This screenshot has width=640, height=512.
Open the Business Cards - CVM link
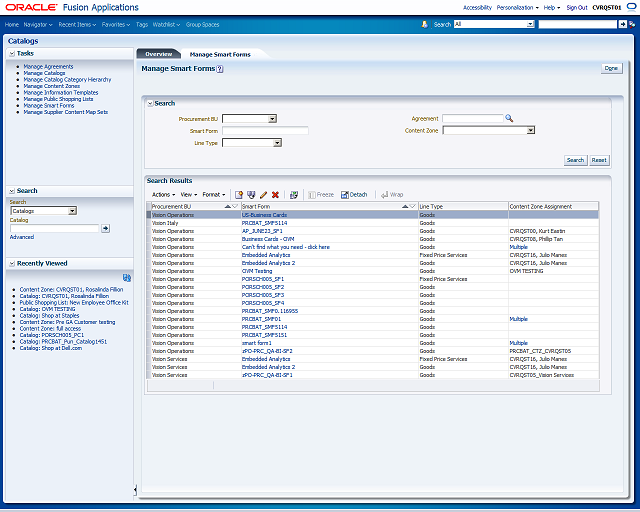pyautogui.click(x=268, y=239)
